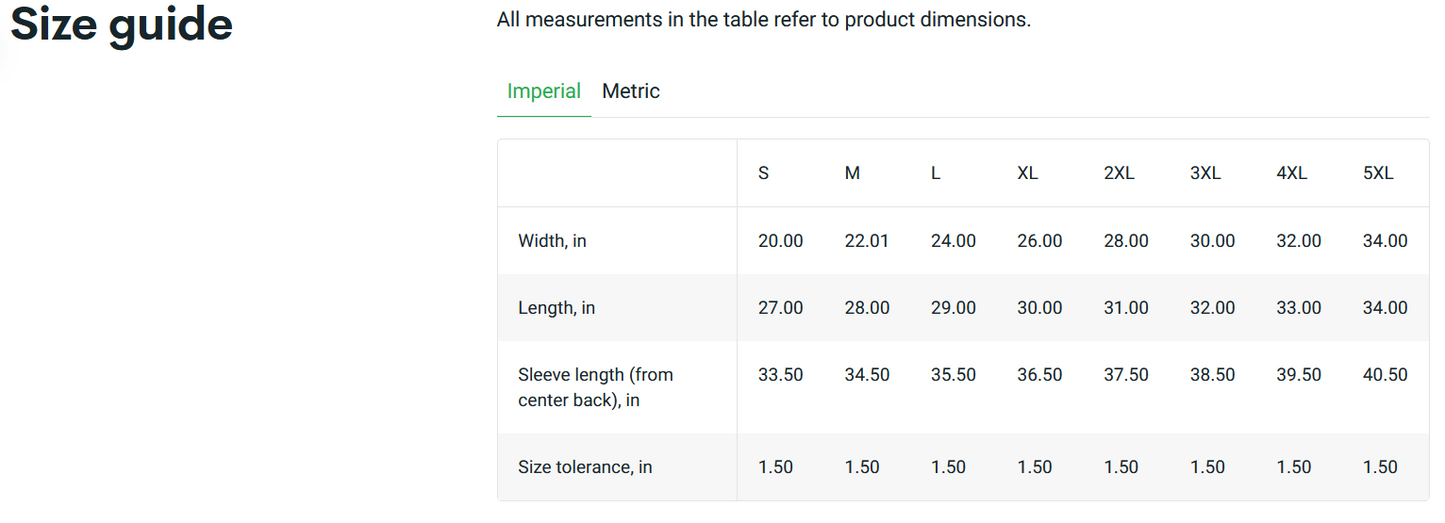Screen dimensions: 1445x523
Task: Click the S size column header
Action: coord(763,173)
